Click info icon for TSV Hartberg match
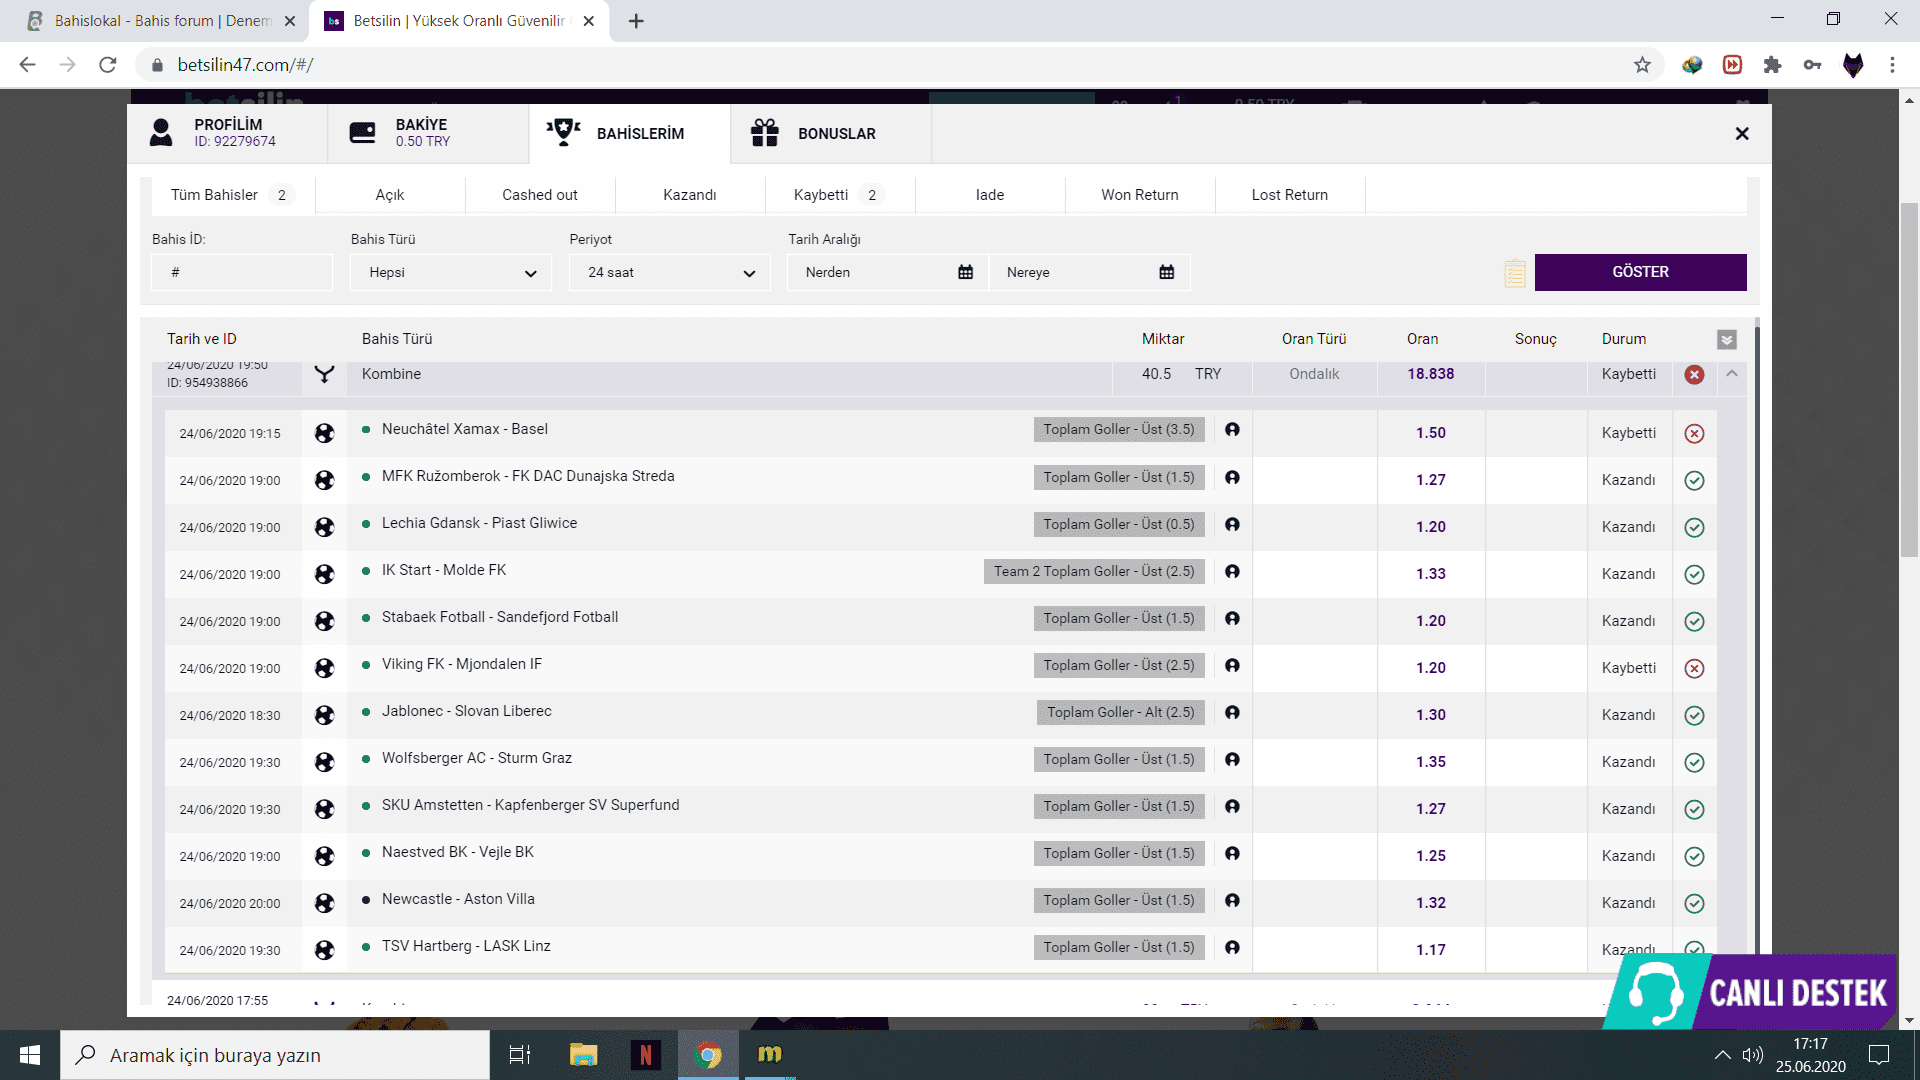1920x1080 pixels. [x=1232, y=947]
